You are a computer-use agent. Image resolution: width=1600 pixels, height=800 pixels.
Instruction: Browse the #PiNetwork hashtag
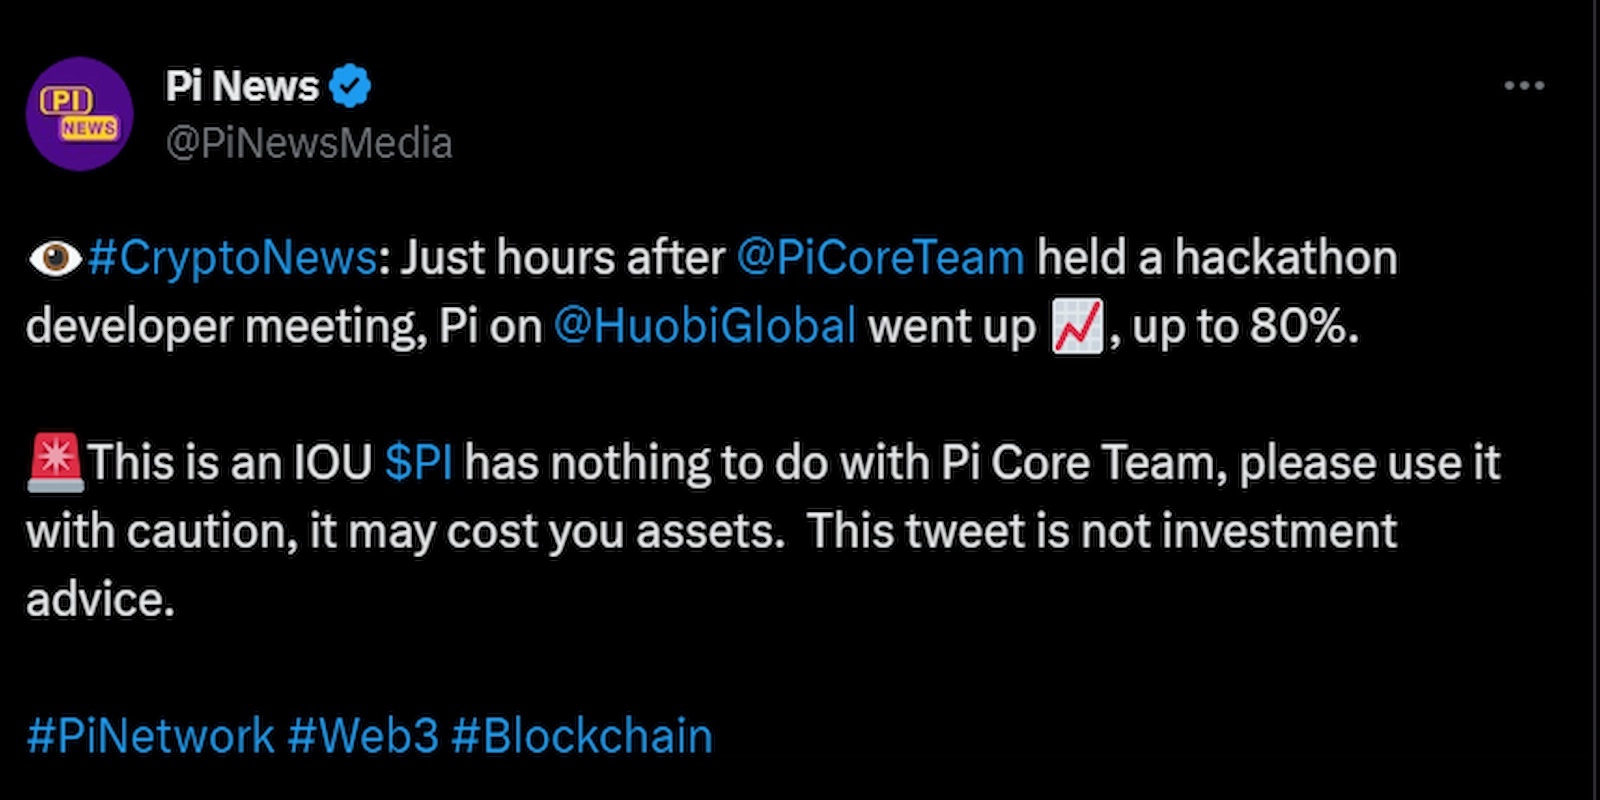tap(150, 736)
